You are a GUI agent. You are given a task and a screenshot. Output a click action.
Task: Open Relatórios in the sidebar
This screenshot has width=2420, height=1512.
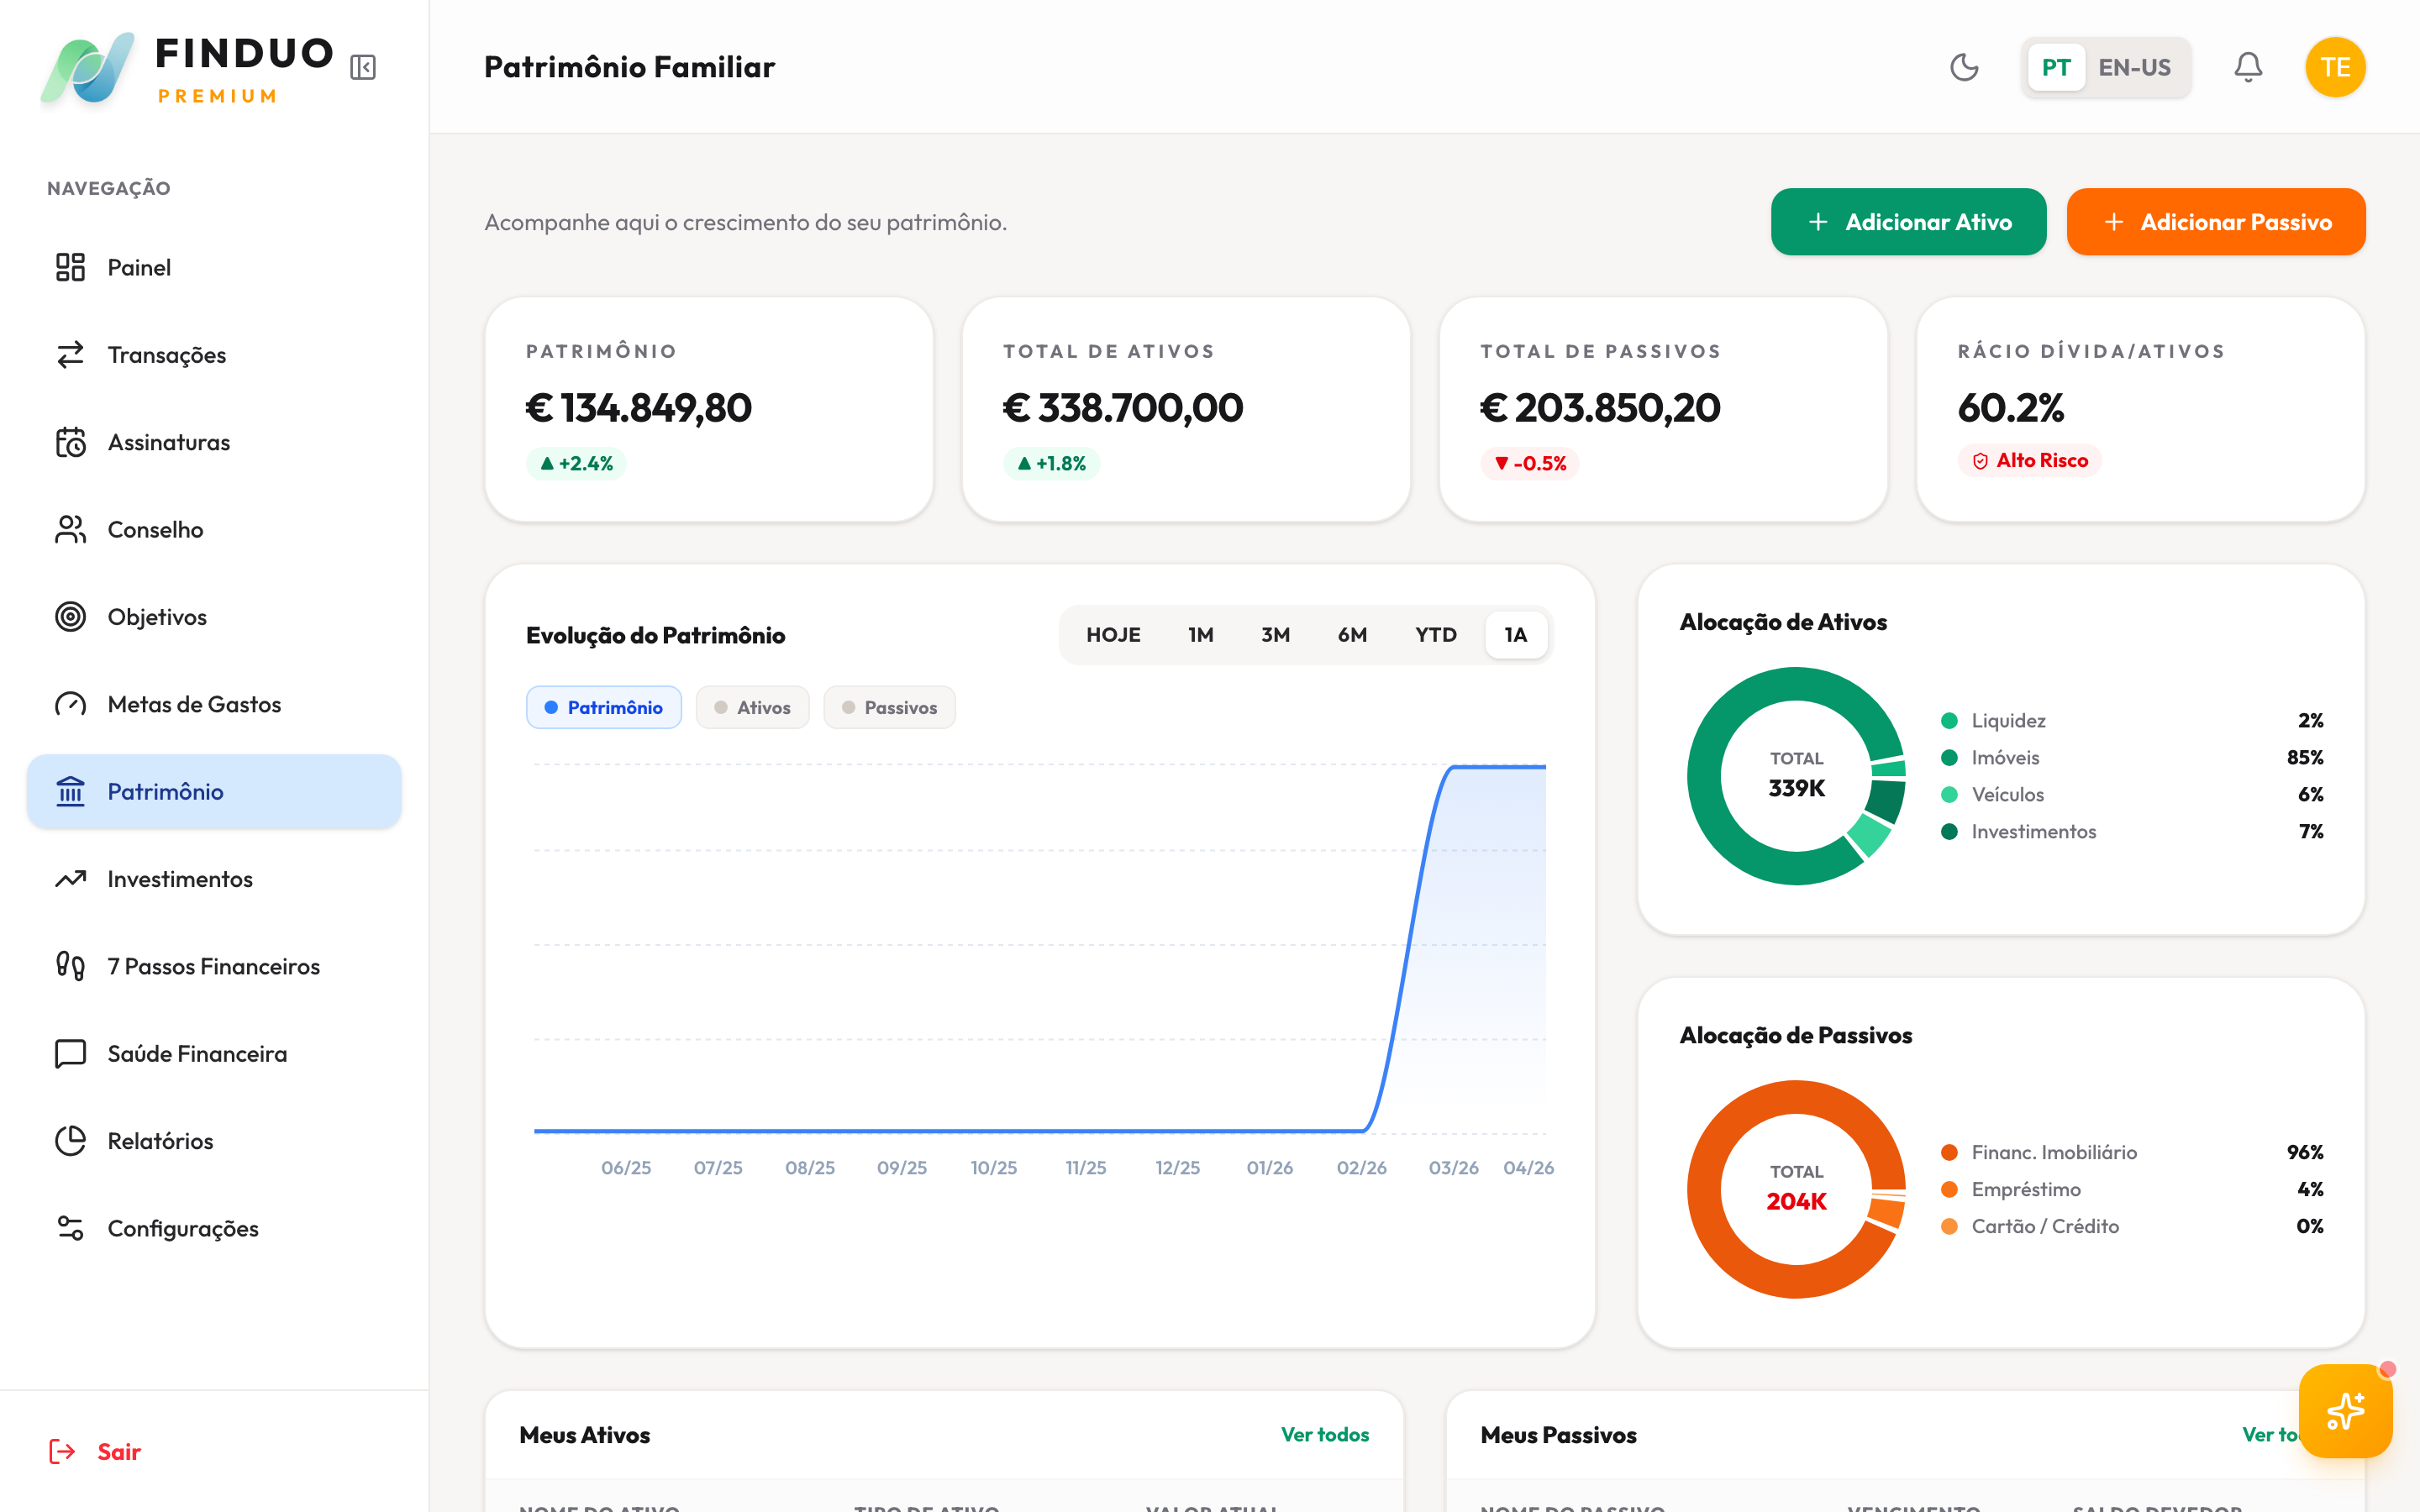[x=160, y=1141]
